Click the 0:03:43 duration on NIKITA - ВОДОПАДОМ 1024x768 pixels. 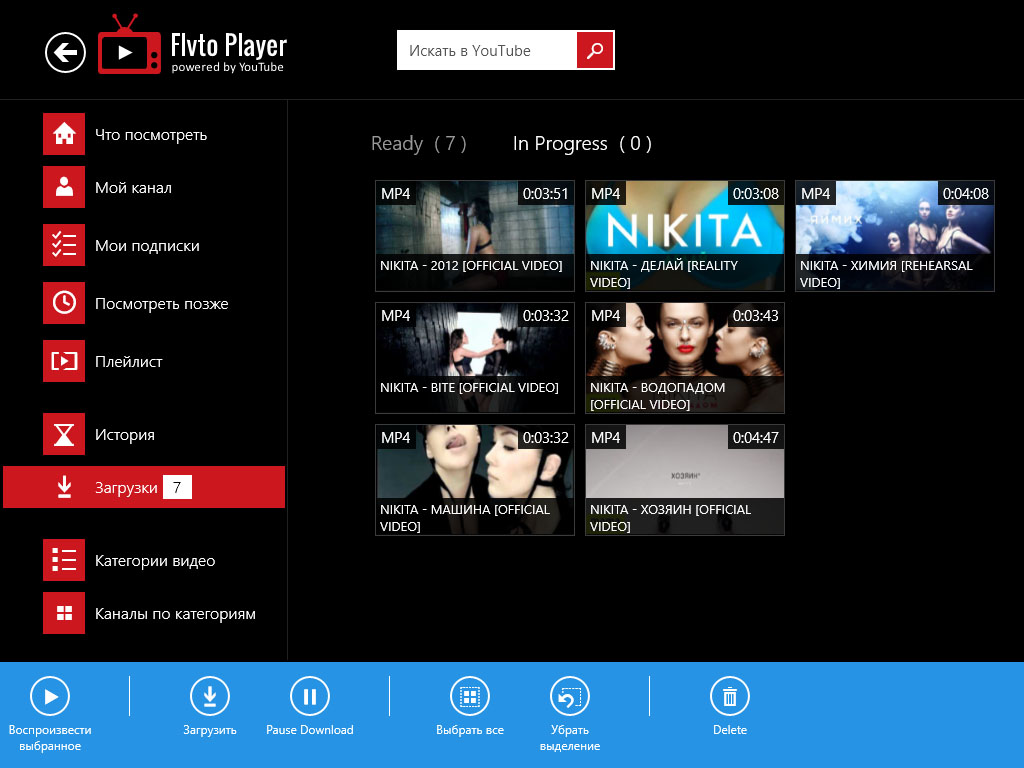point(756,316)
